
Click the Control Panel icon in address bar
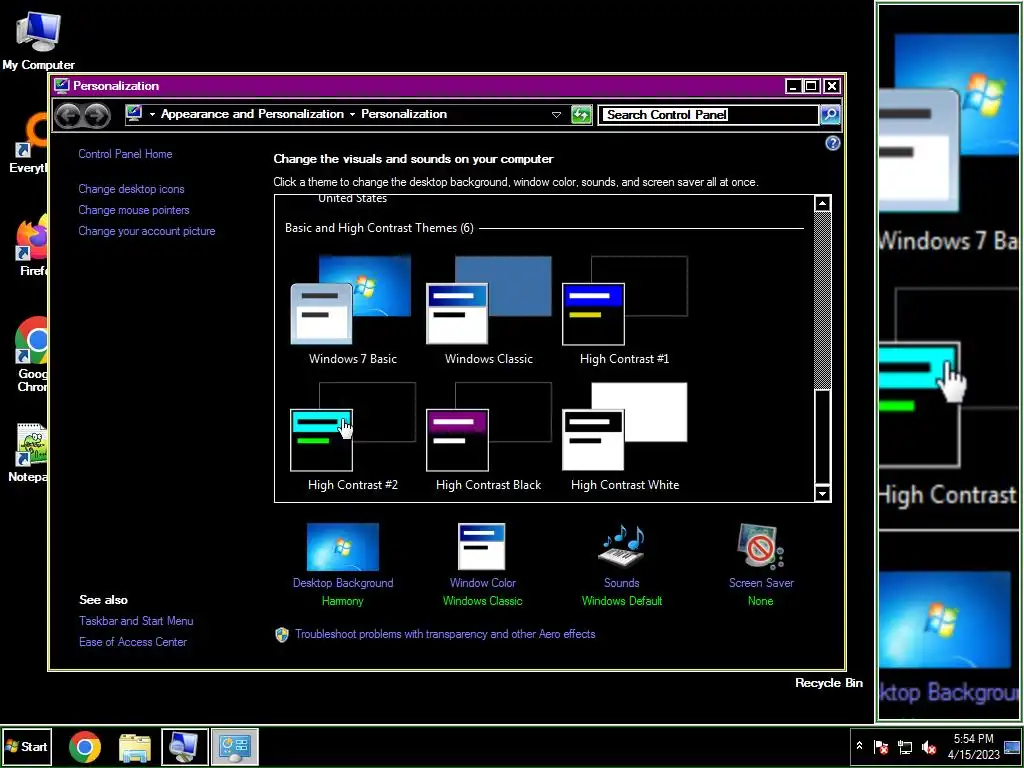(135, 114)
